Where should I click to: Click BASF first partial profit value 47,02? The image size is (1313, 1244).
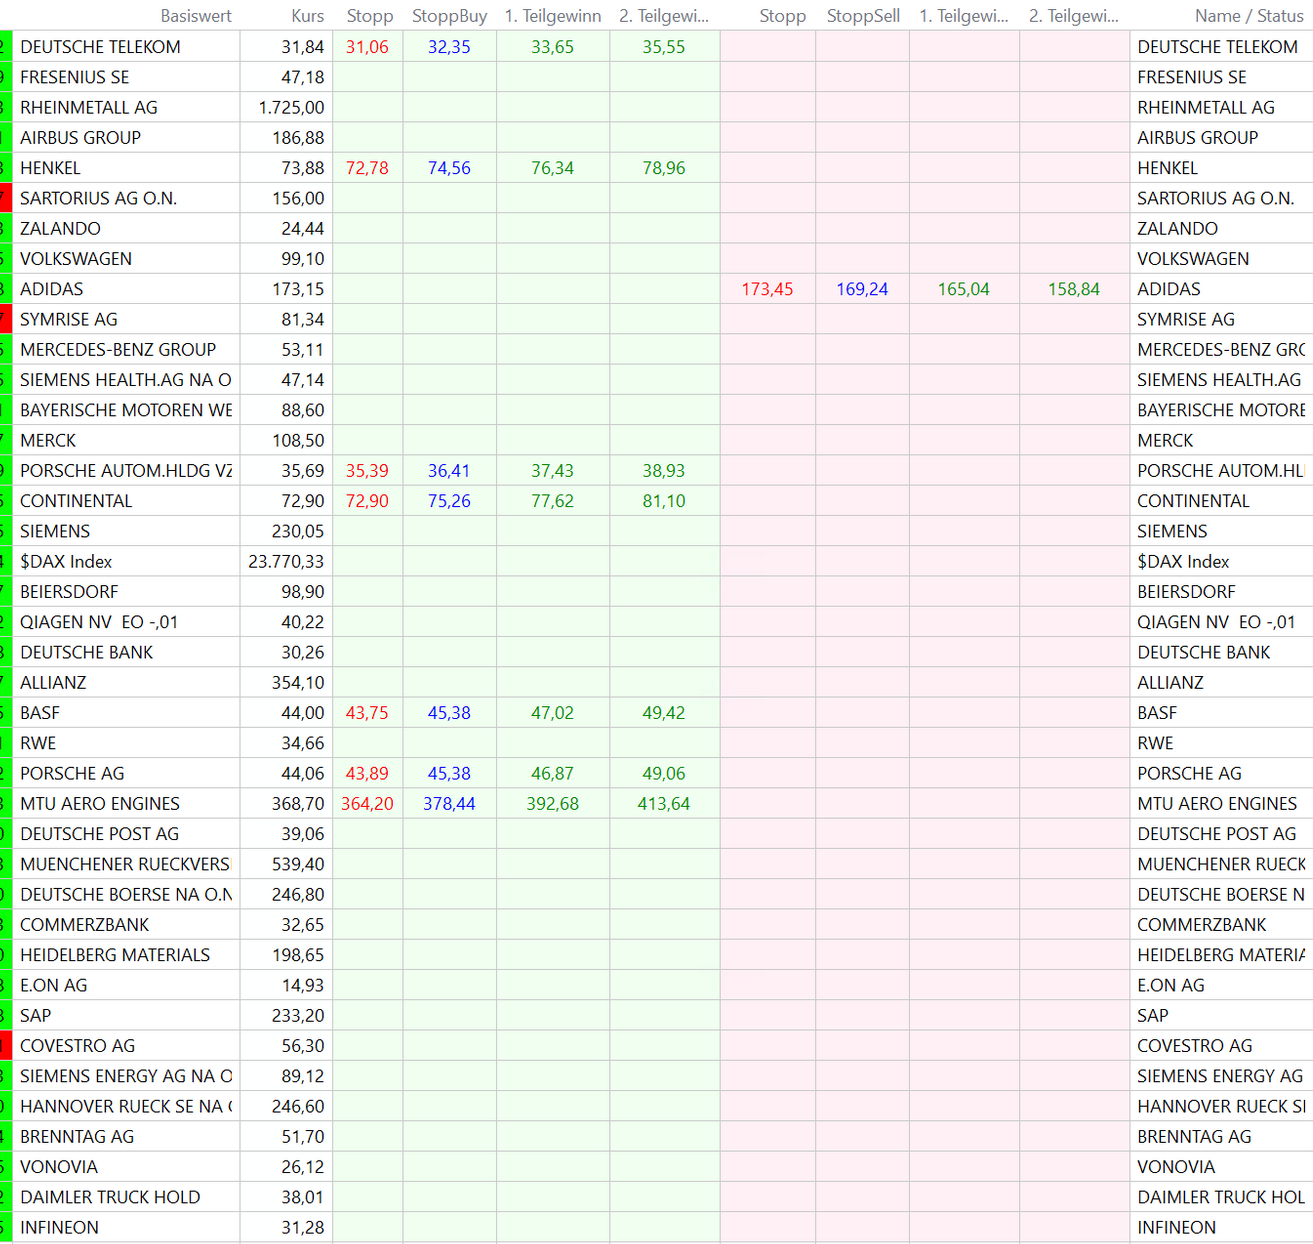[x=552, y=713]
